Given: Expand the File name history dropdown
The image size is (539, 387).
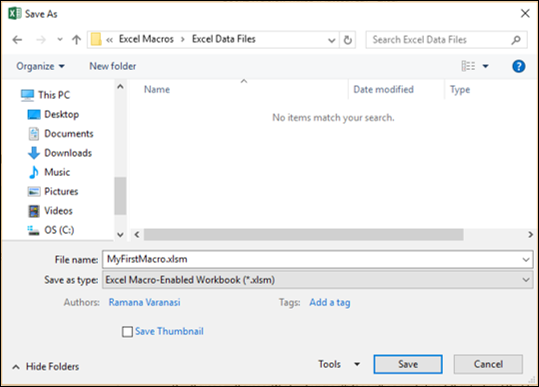Looking at the screenshot, I should pos(526,259).
